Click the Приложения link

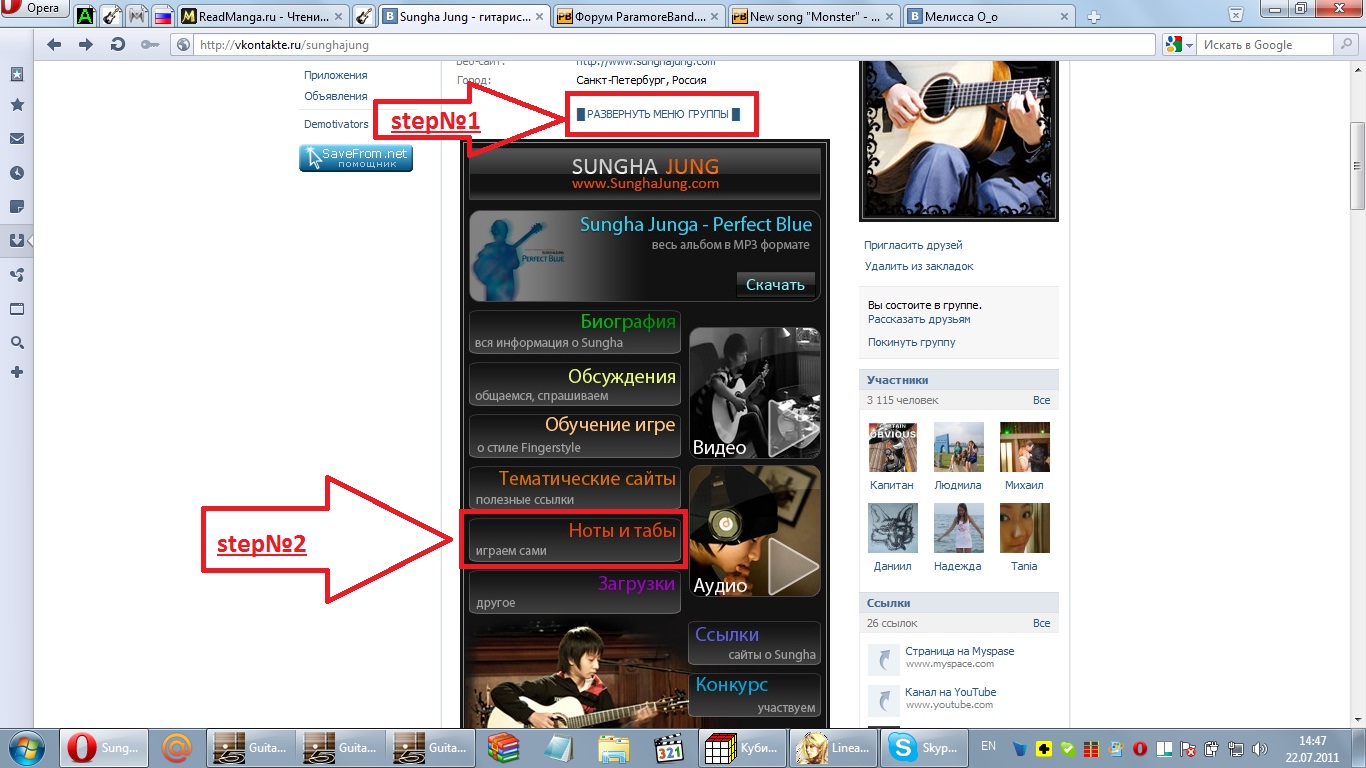pos(336,75)
